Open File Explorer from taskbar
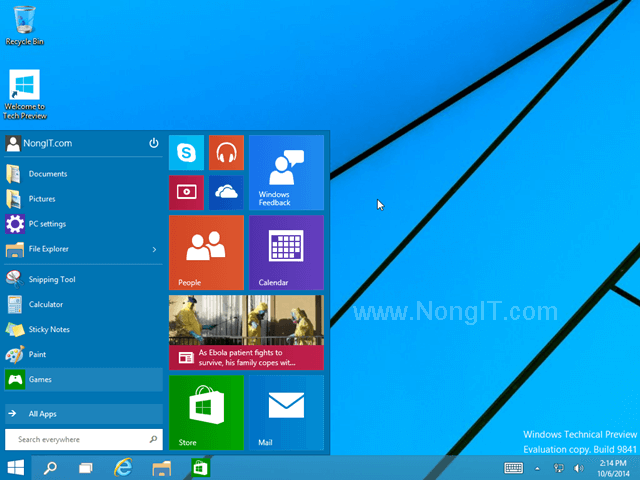Viewport: 640px width, 480px height. pos(162,468)
